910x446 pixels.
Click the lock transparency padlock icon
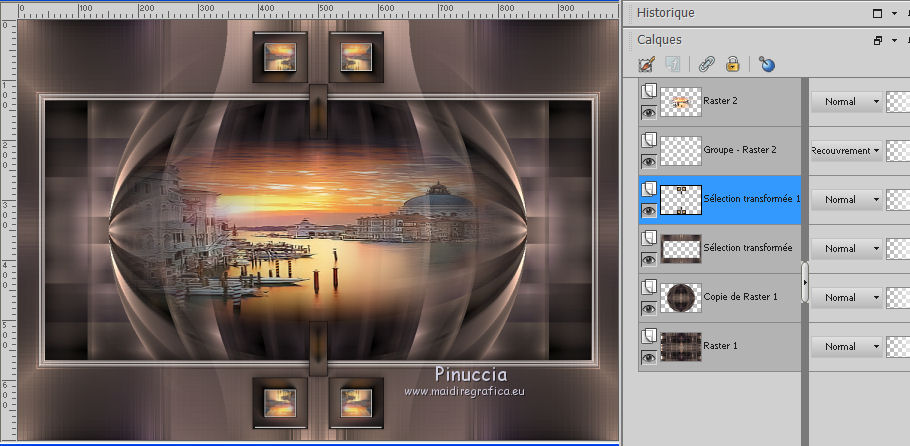point(733,65)
